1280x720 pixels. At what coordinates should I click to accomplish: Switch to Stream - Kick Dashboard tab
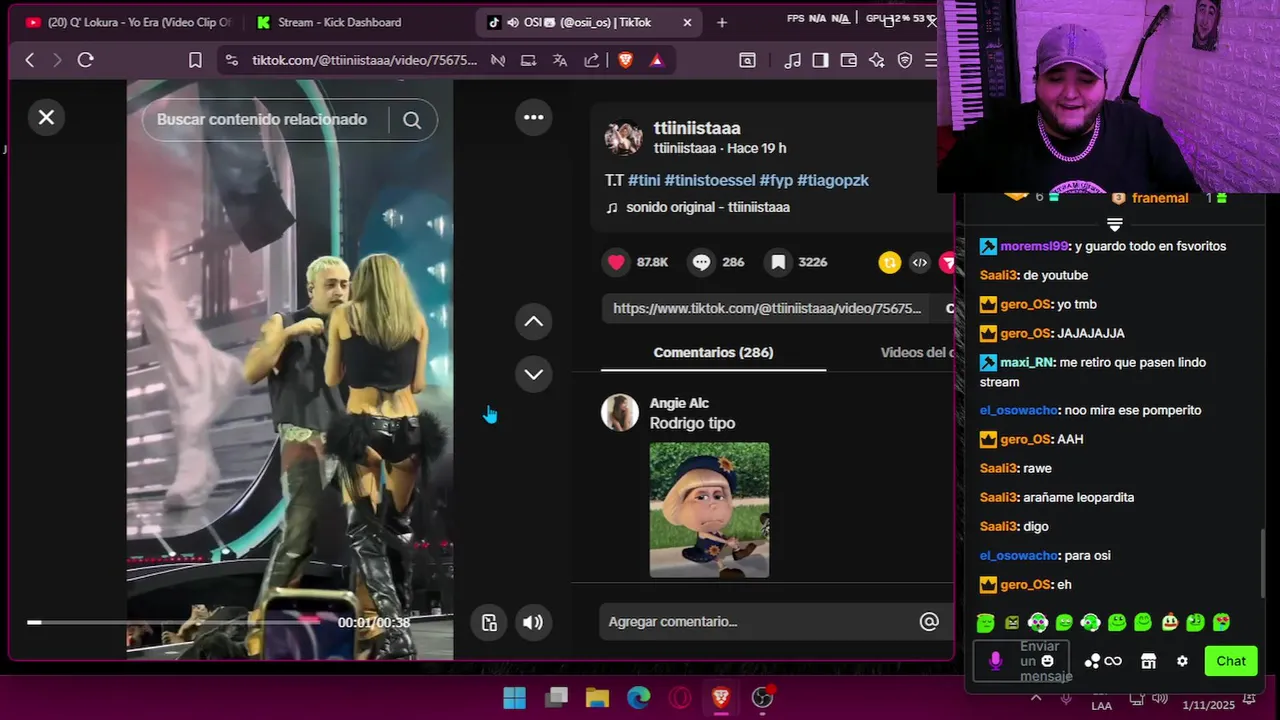point(330,22)
